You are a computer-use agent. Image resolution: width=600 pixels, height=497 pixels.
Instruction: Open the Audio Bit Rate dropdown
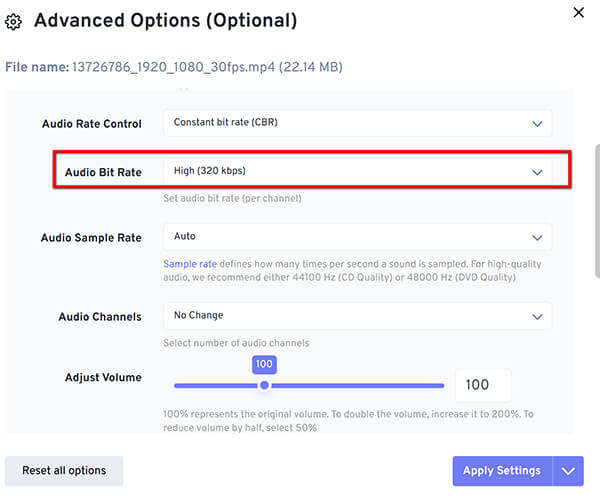[x=357, y=171]
